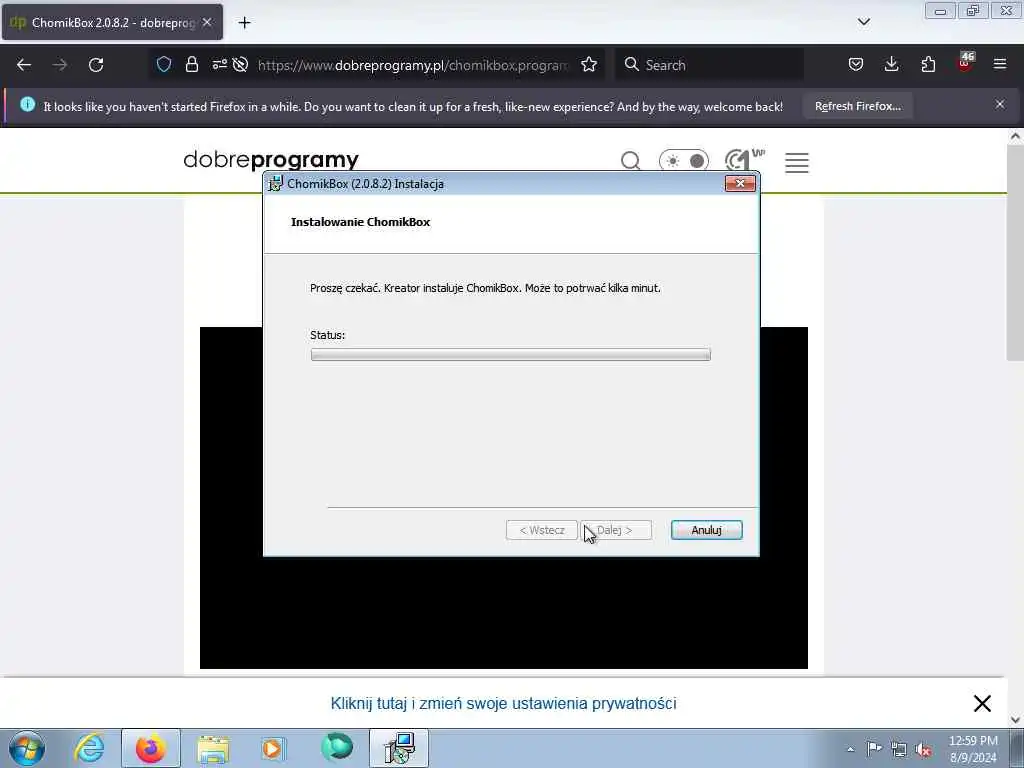Click the URL address field
This screenshot has height=768, width=1024.
(x=413, y=65)
